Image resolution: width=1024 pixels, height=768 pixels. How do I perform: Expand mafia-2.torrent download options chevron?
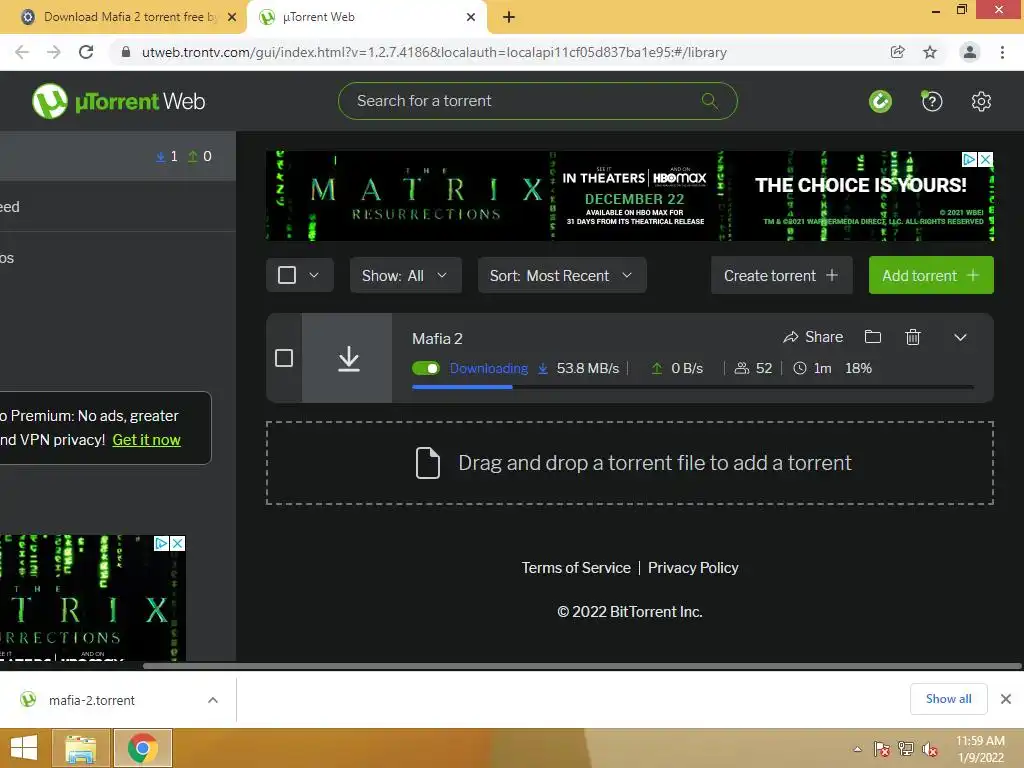pyautogui.click(x=212, y=700)
